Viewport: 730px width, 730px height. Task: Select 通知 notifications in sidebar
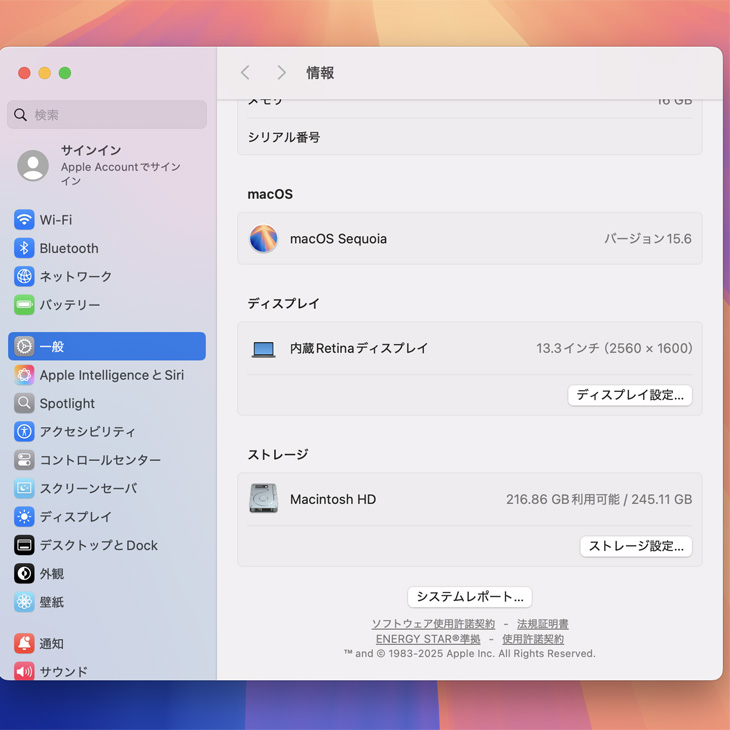51,644
